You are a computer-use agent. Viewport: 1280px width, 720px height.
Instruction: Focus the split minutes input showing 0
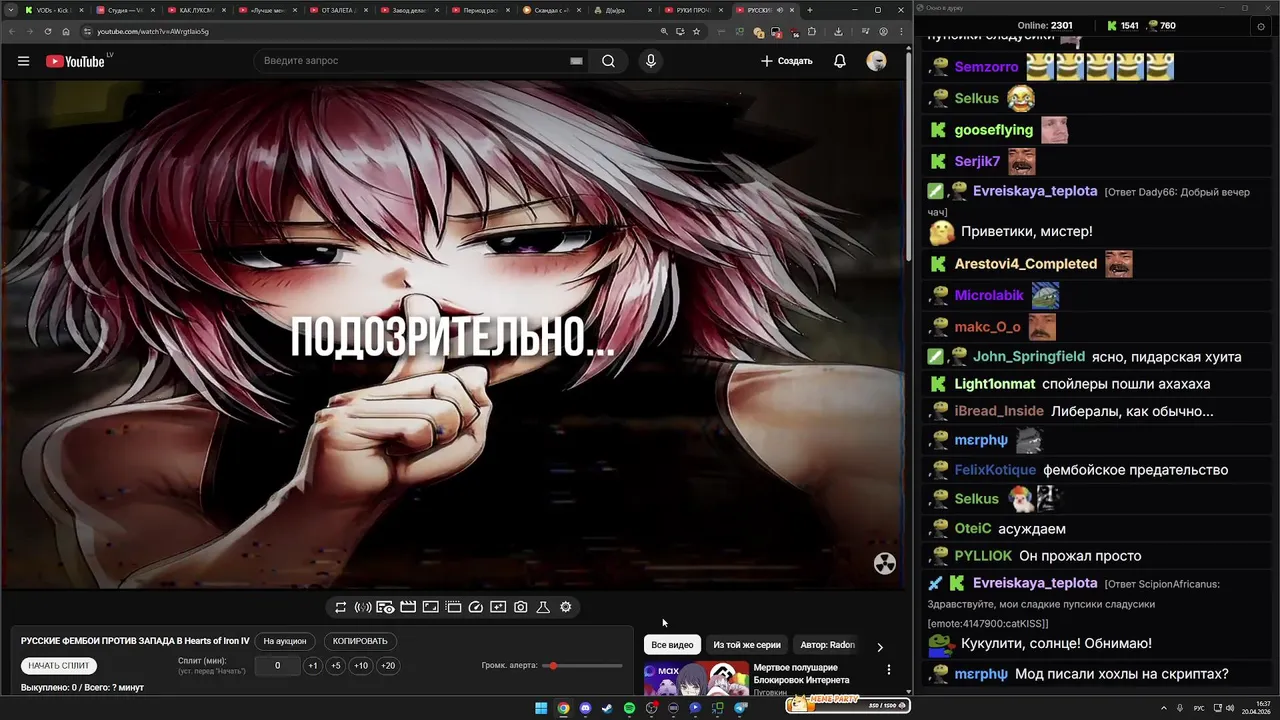click(277, 666)
